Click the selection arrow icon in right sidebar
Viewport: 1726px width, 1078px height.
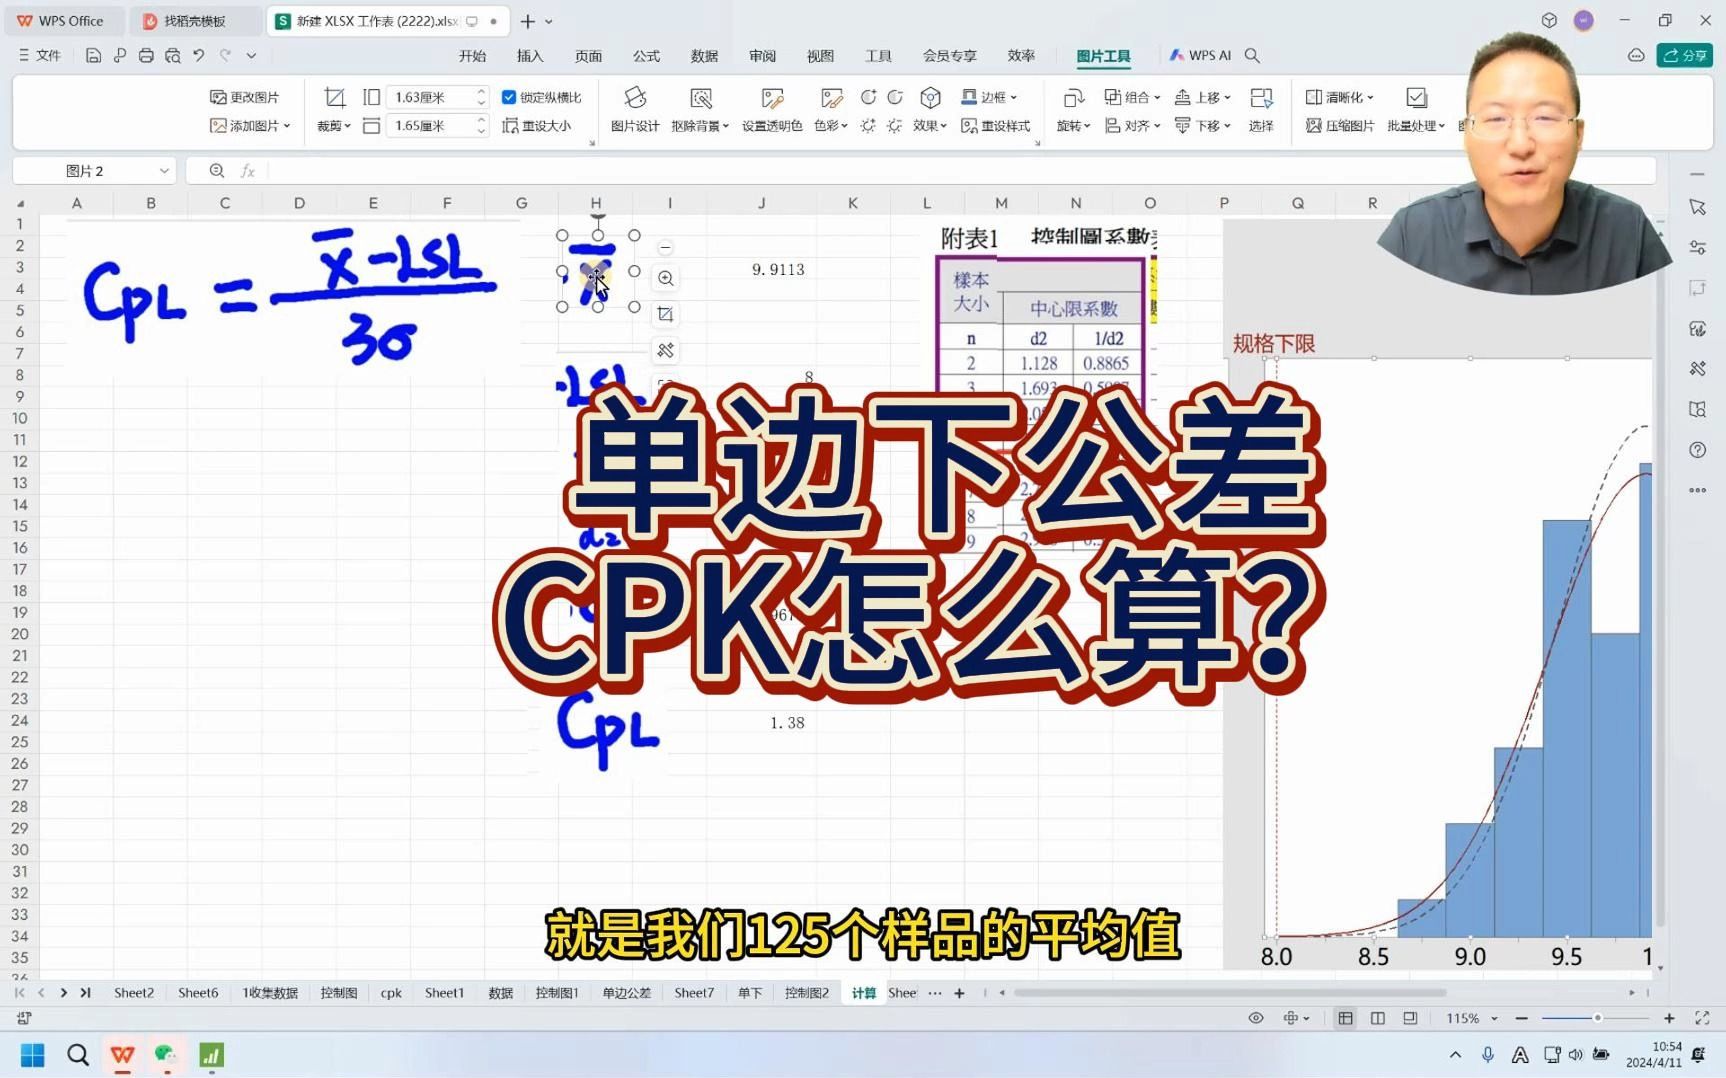coord(1697,207)
